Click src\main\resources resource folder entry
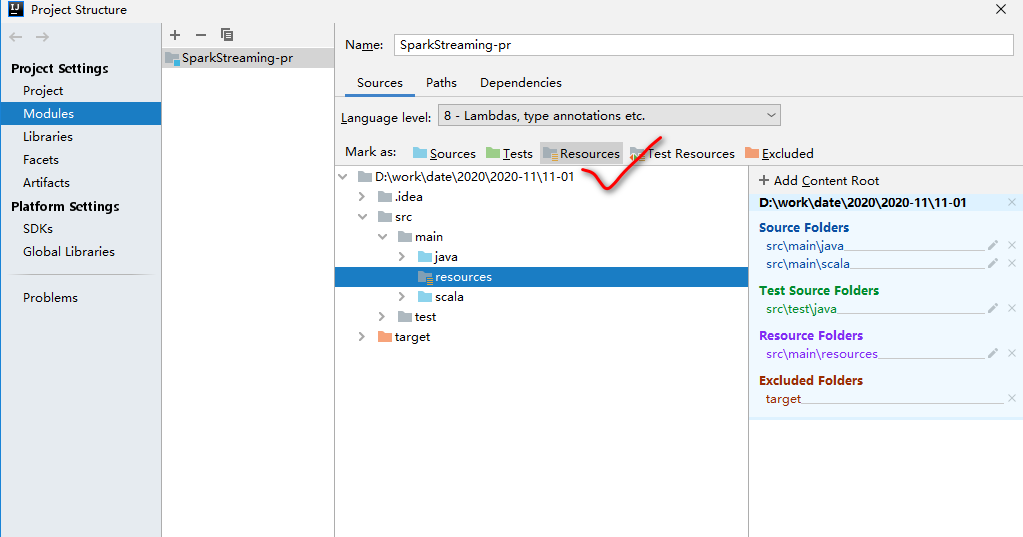The image size is (1023, 537). pyautogui.click(x=821, y=354)
